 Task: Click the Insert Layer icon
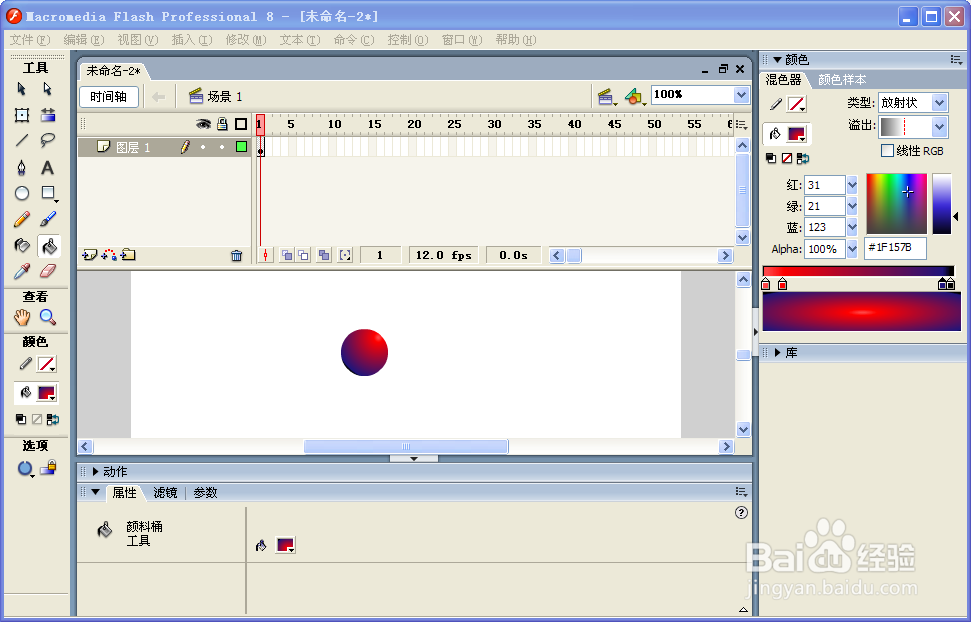coord(89,255)
